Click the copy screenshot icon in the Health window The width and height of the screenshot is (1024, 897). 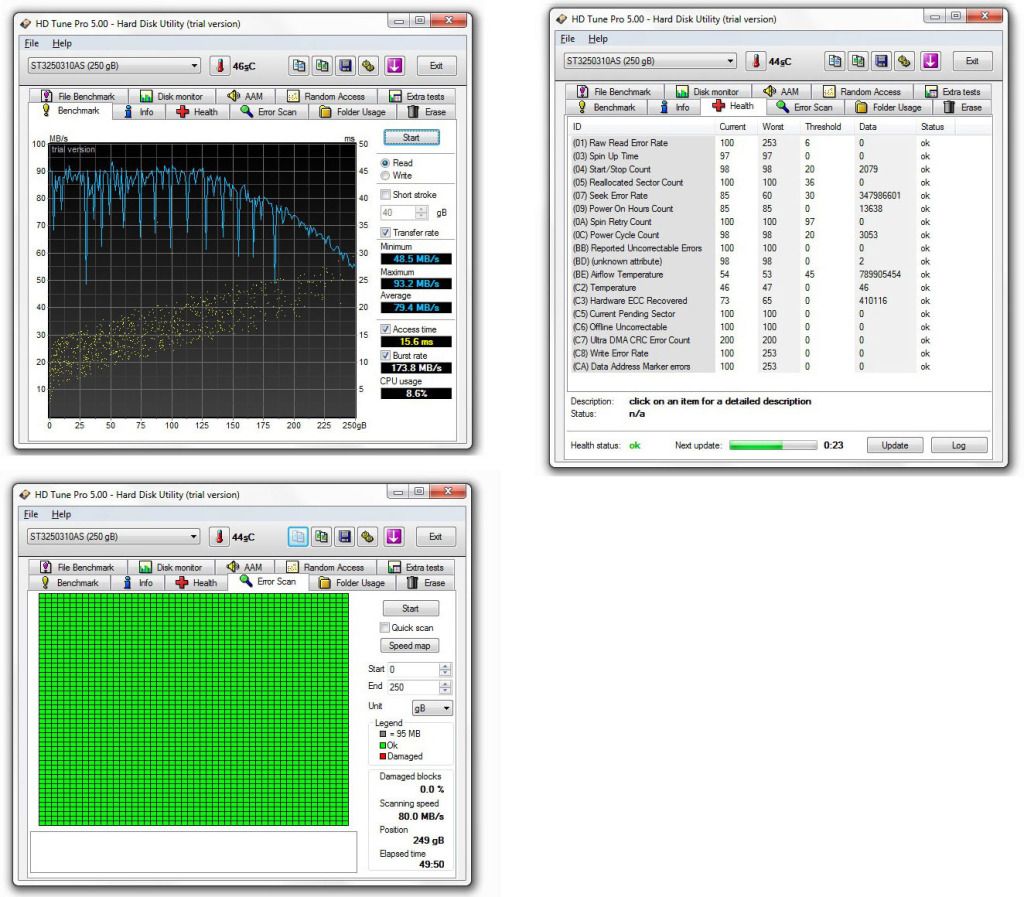coord(859,61)
